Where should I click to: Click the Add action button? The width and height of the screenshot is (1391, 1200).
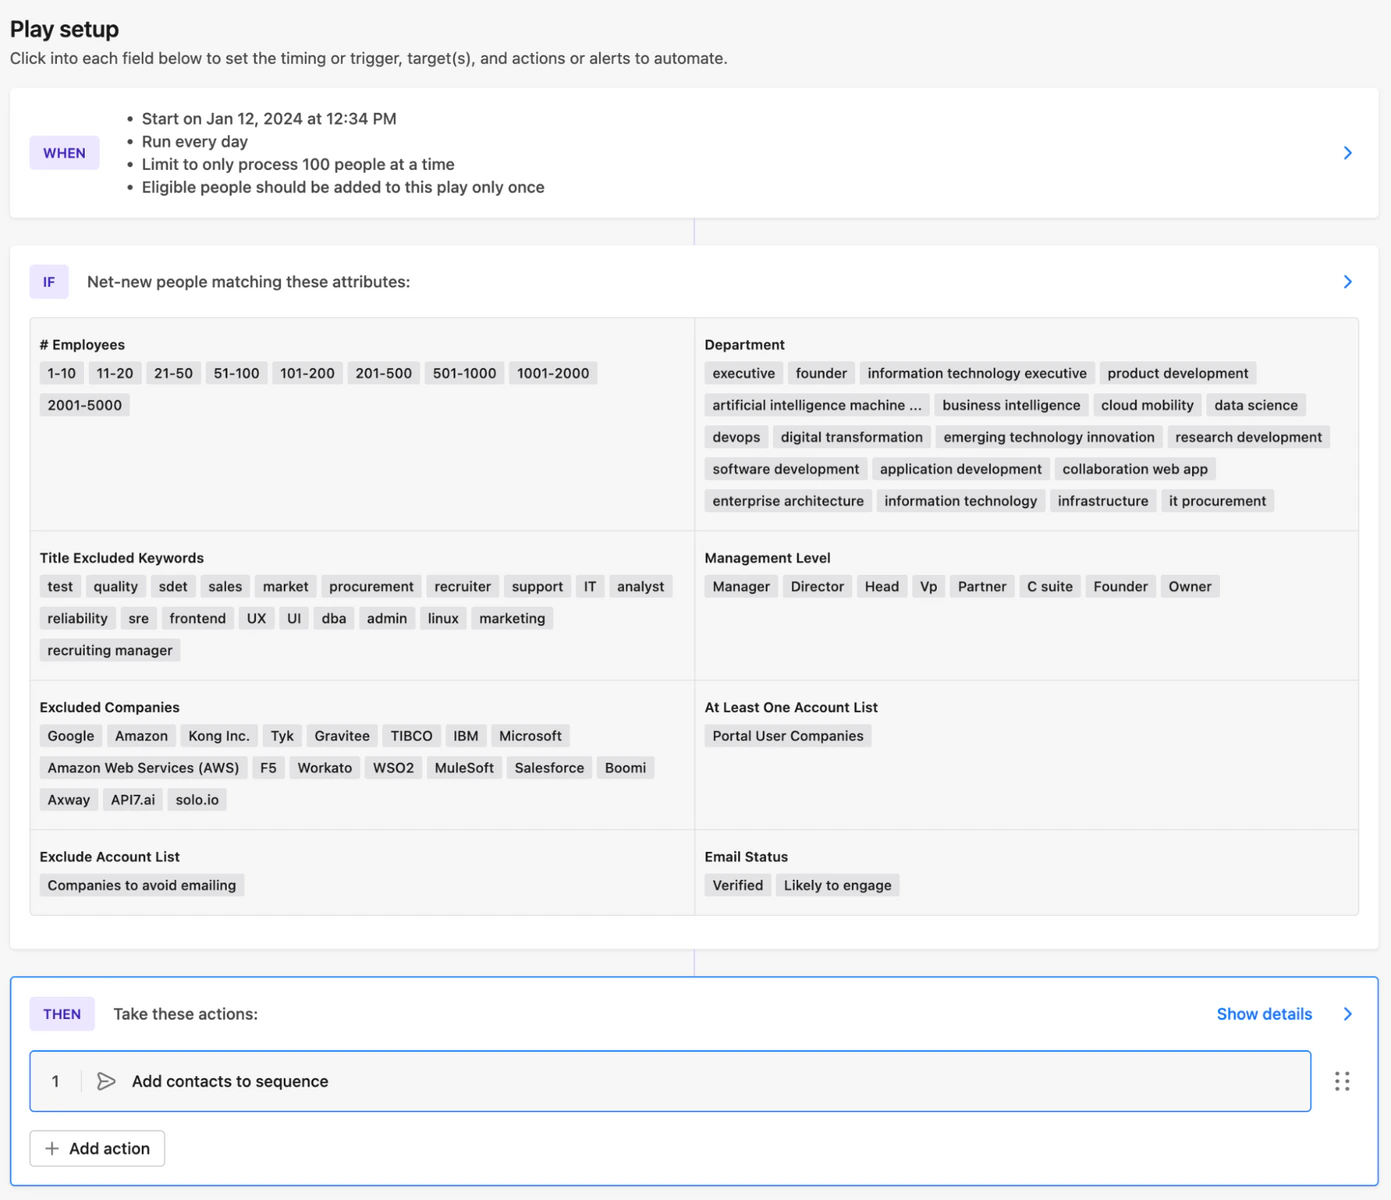click(x=96, y=1148)
